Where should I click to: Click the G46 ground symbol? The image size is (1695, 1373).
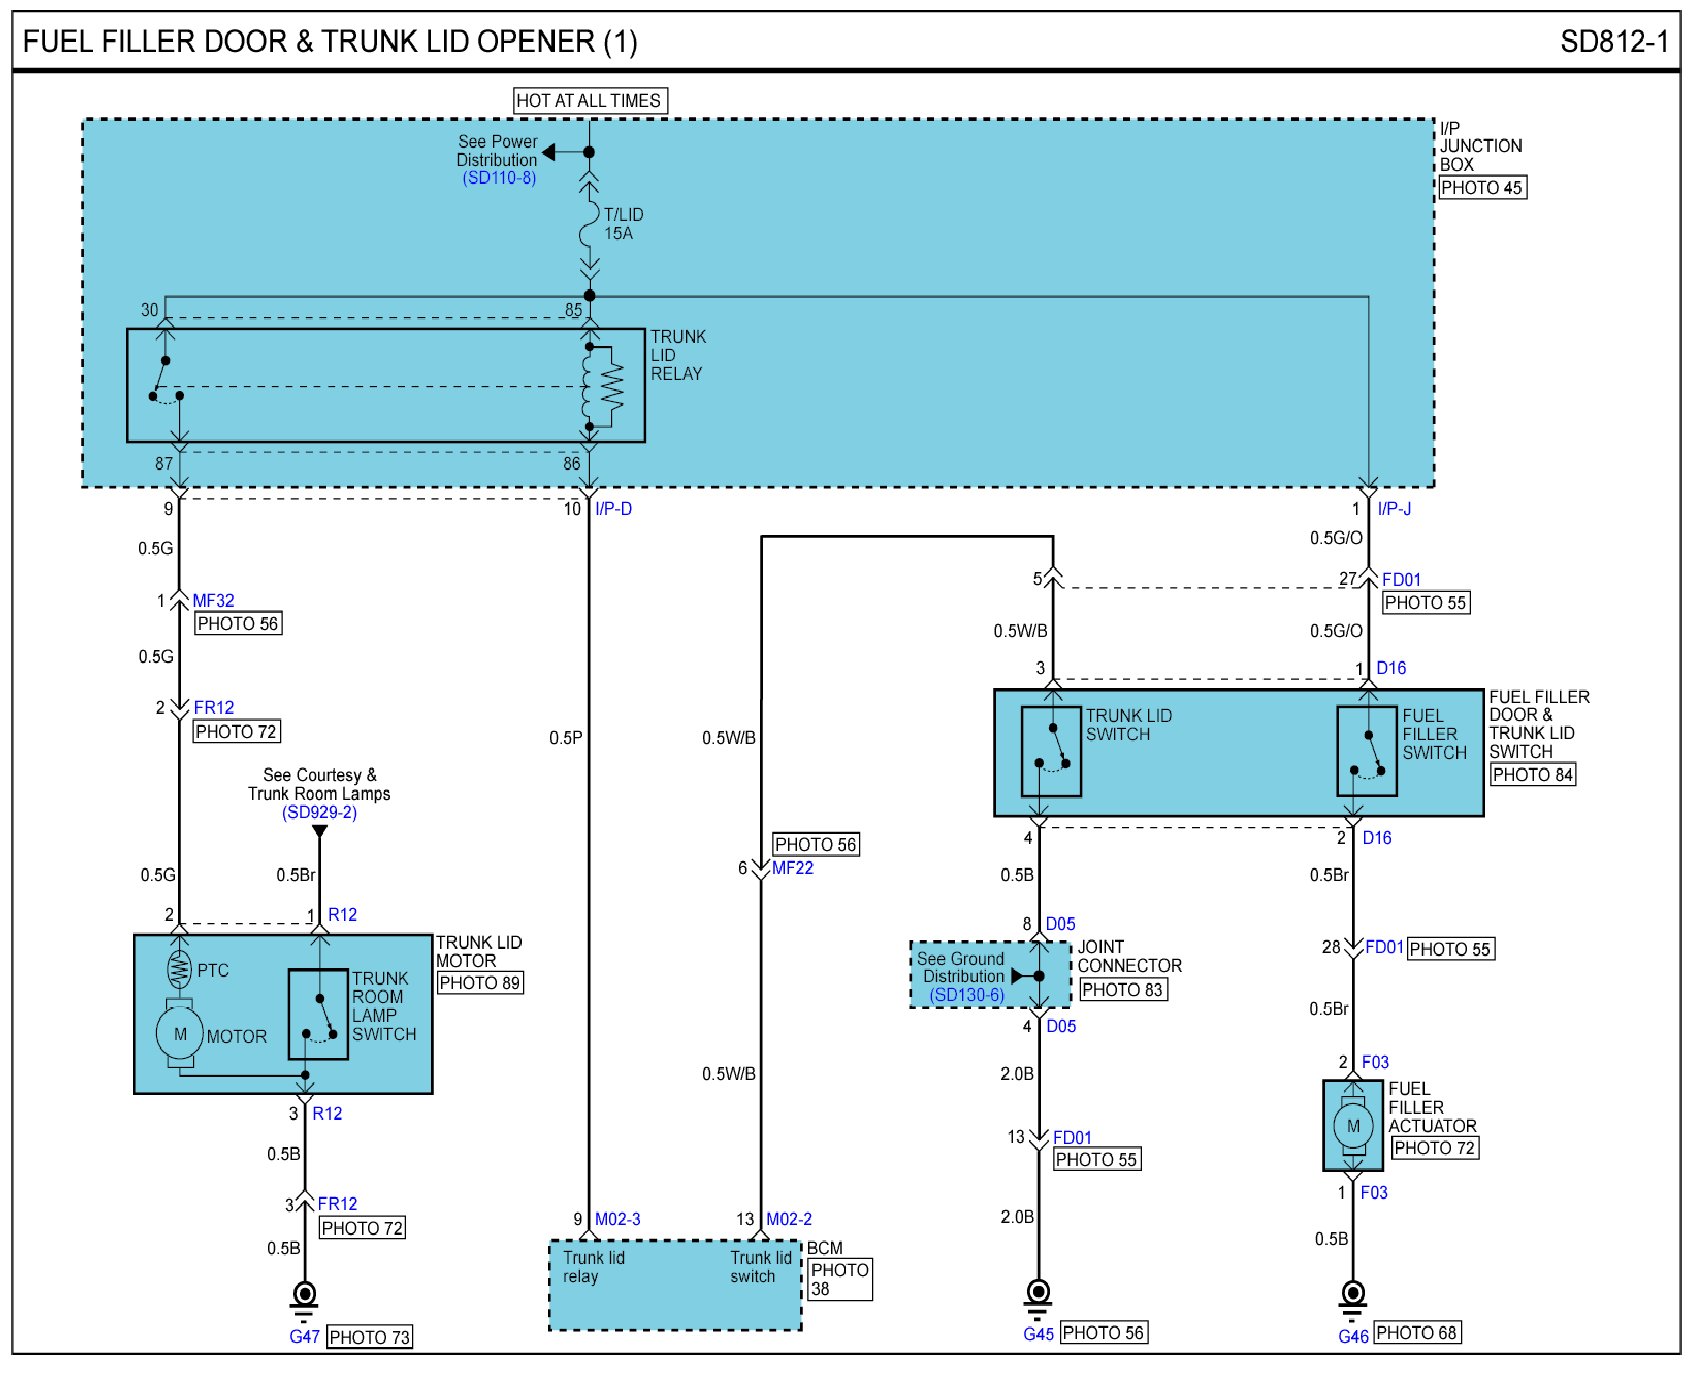tap(1352, 1296)
